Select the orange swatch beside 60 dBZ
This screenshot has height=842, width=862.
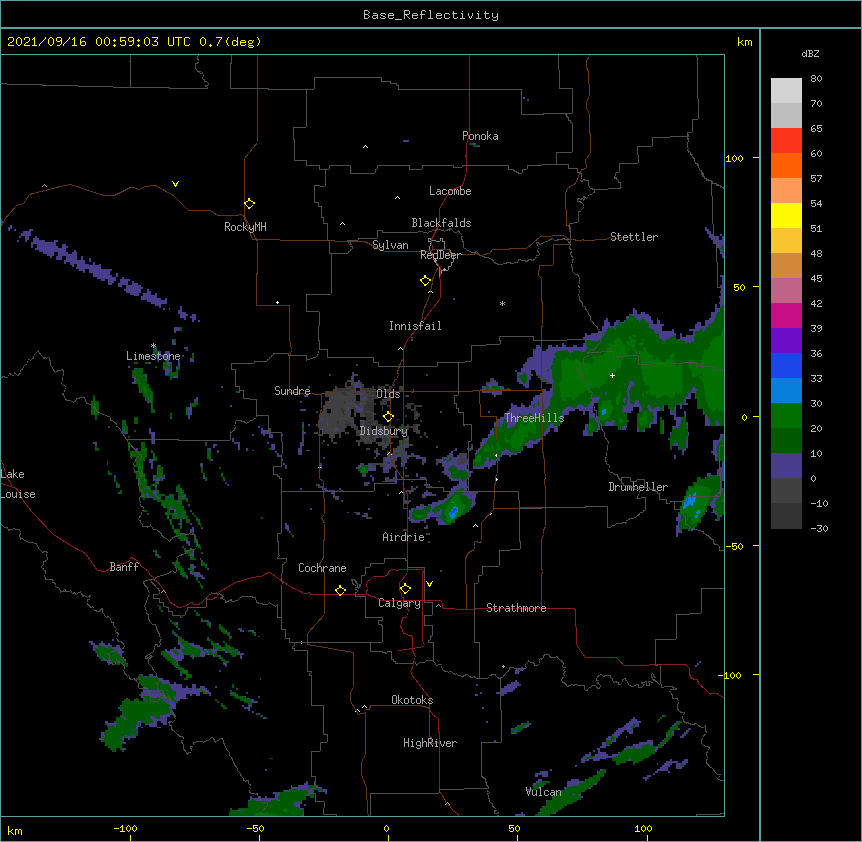[786, 165]
